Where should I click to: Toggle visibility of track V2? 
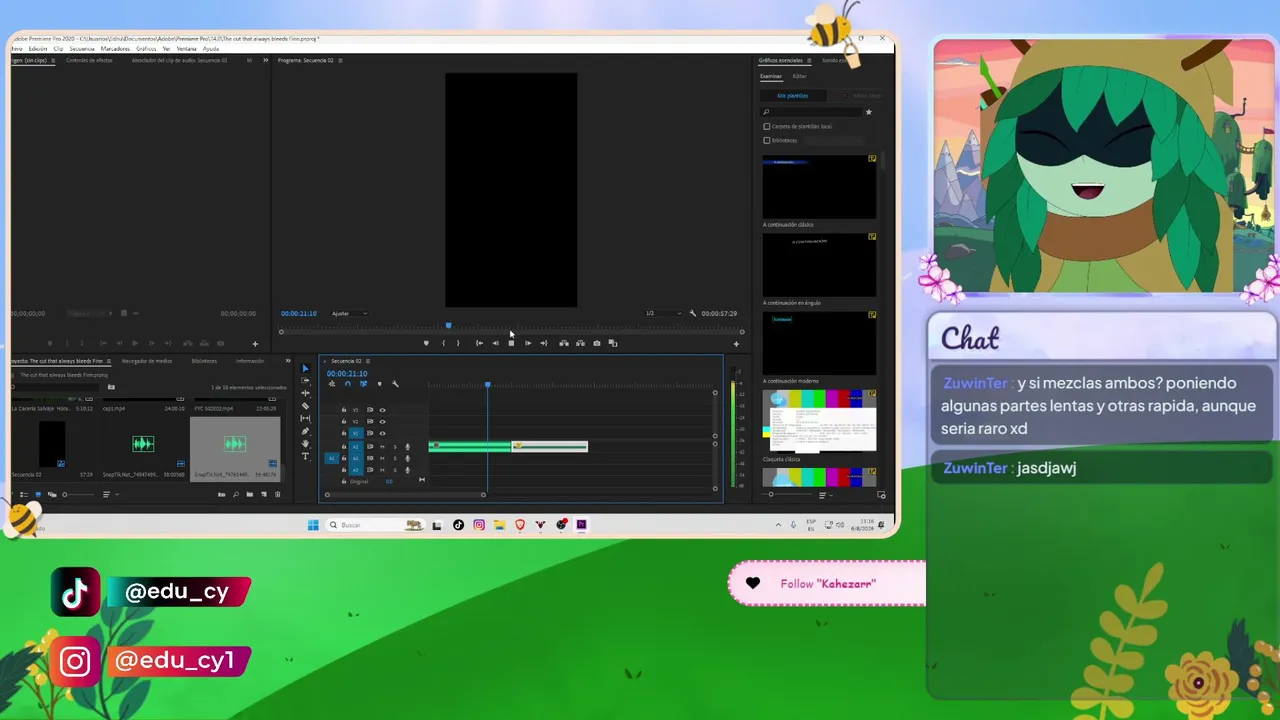(x=382, y=422)
